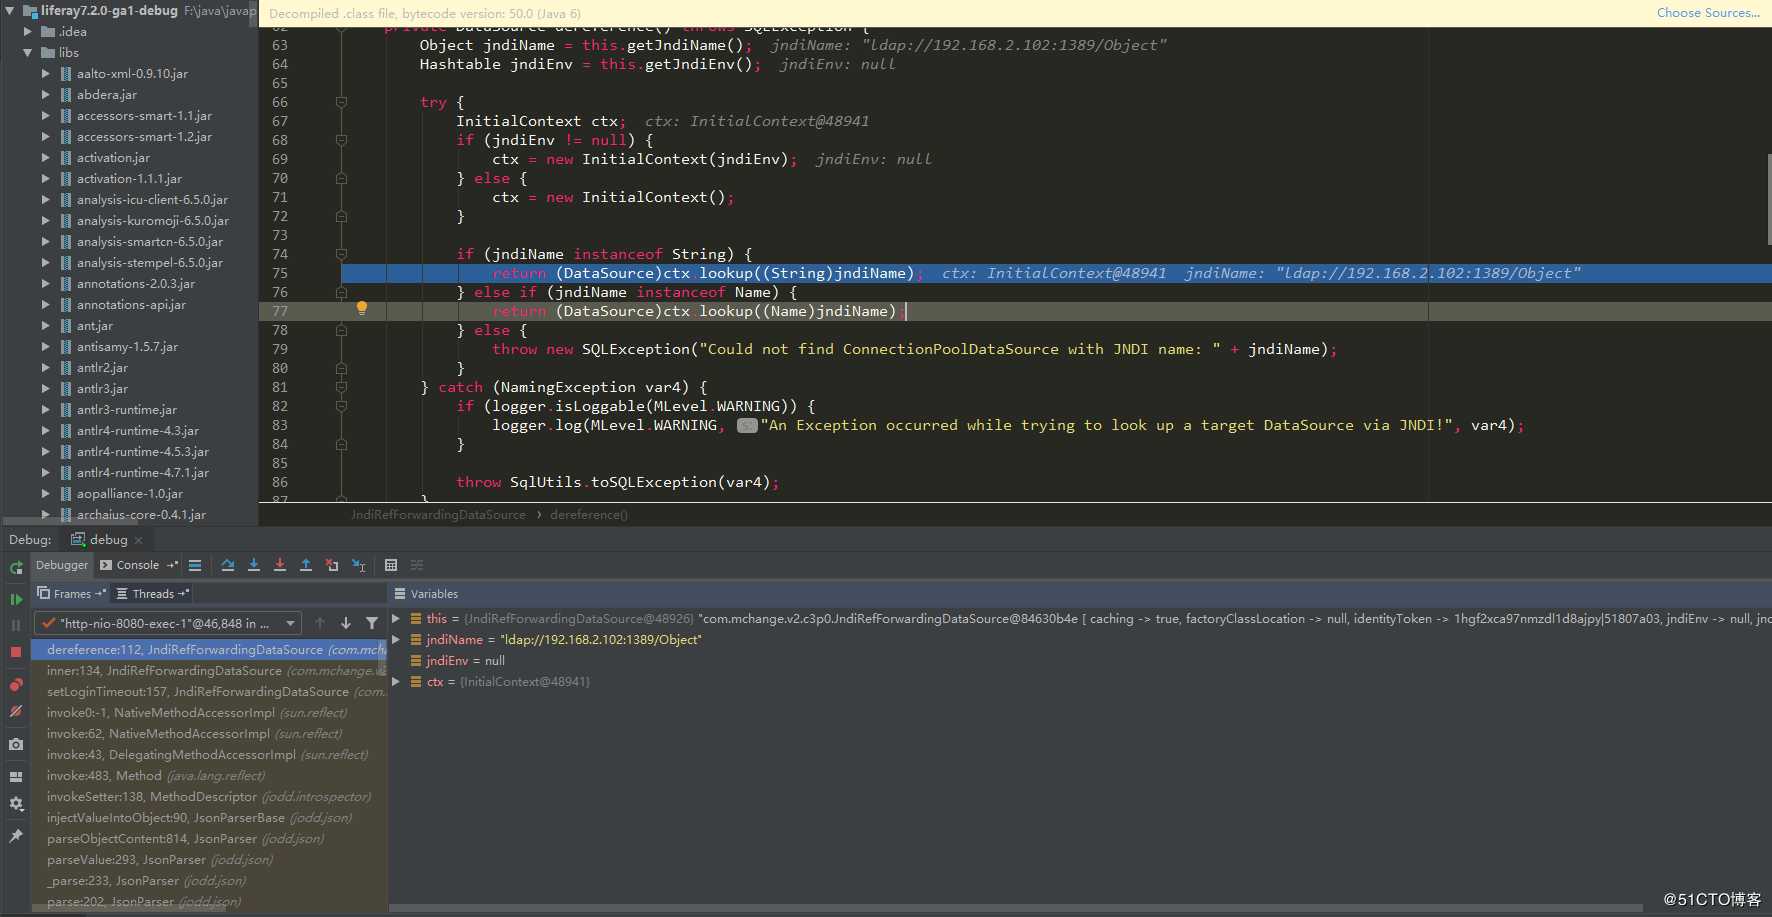The image size is (1772, 917).
Task: Collapse the libs folder
Action: [x=28, y=53]
